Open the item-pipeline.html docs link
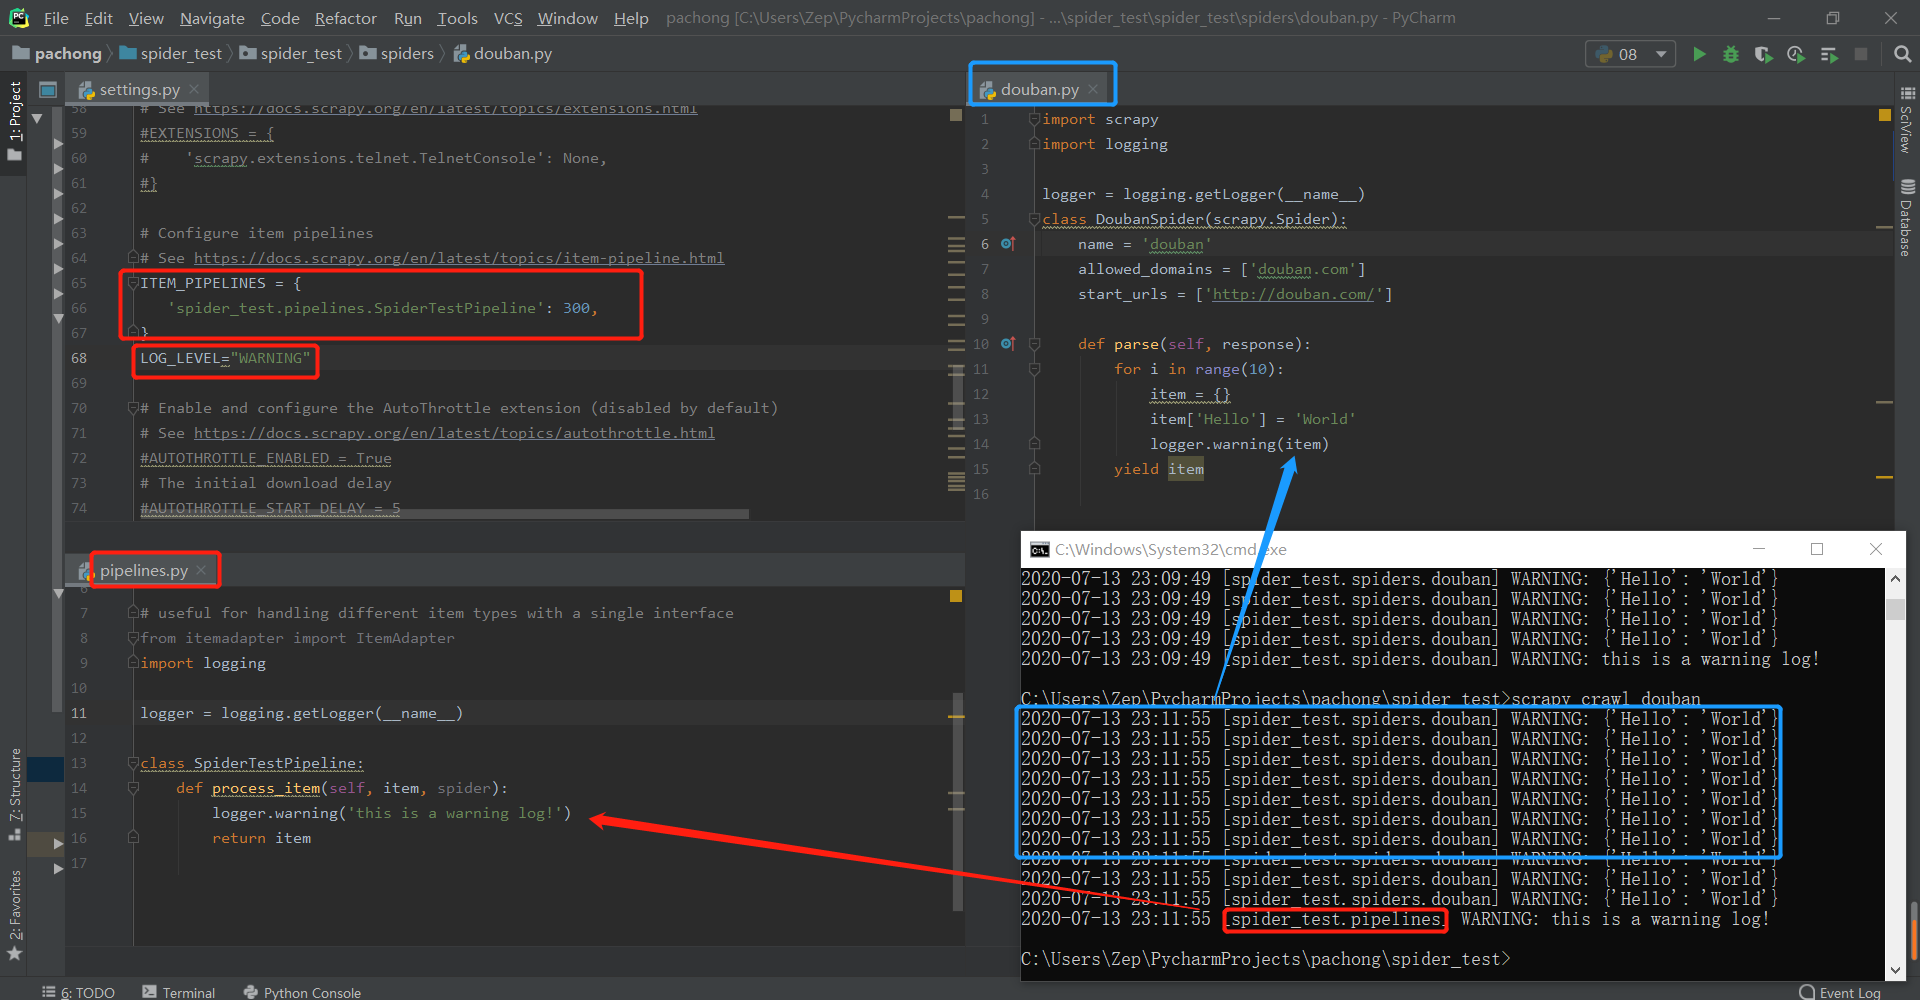 tap(459, 258)
